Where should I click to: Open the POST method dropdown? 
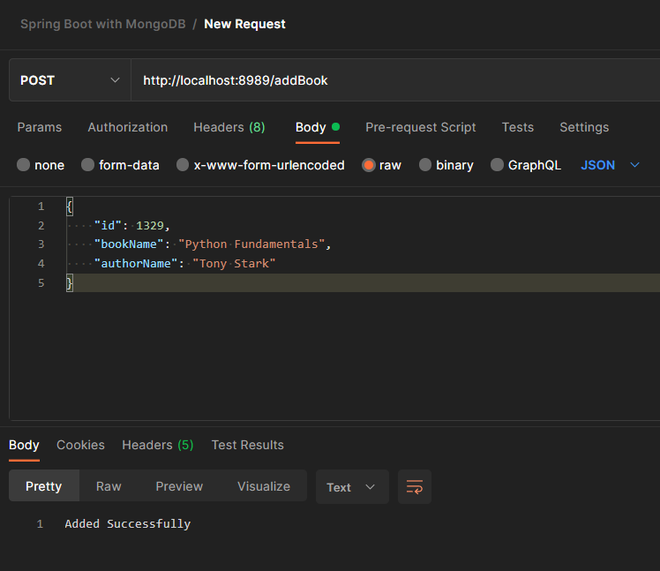click(70, 80)
